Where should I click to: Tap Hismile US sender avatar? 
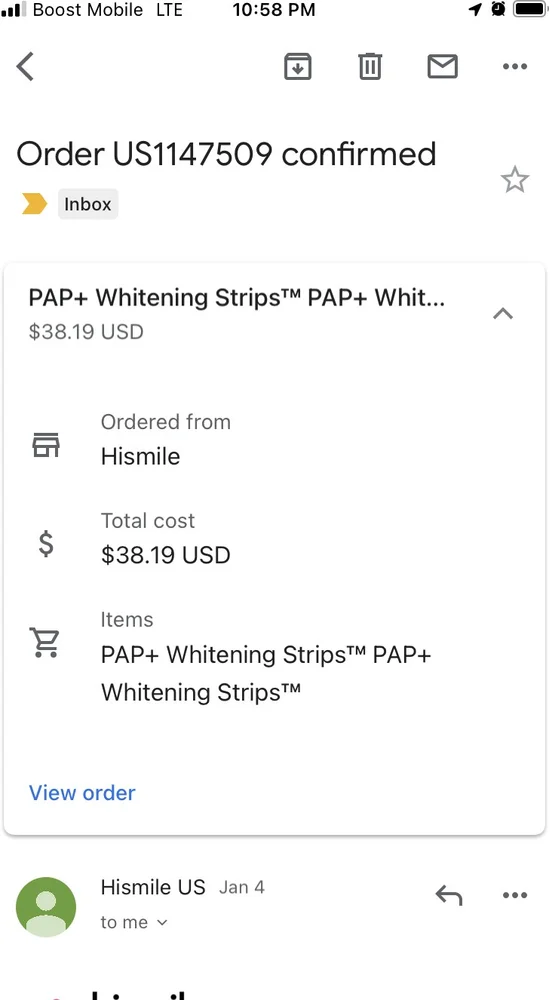46,907
